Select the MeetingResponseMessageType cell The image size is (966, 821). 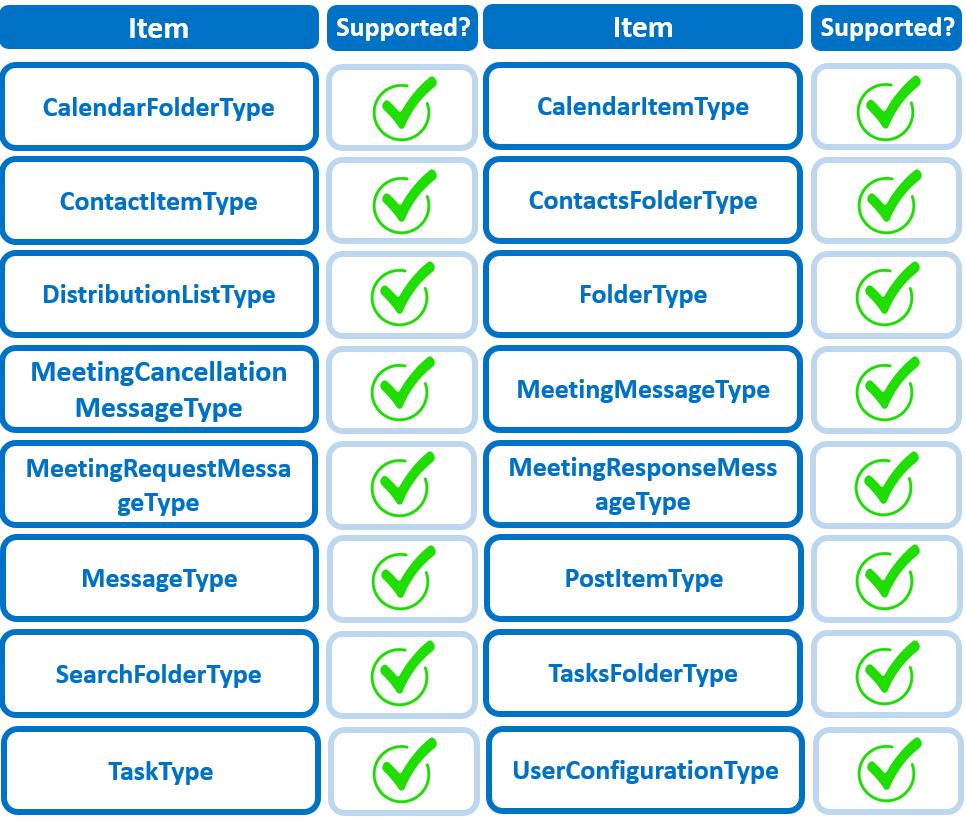[x=643, y=484]
